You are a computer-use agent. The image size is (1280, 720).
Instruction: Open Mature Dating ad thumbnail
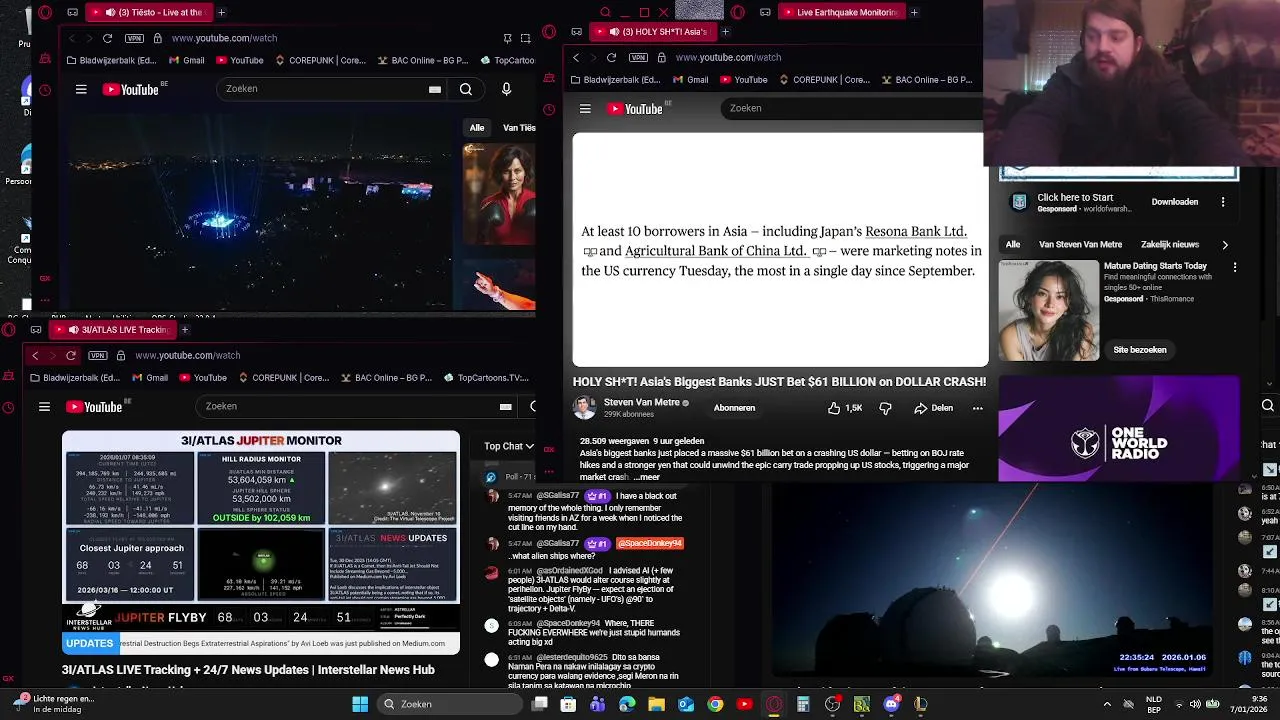click(x=1048, y=310)
